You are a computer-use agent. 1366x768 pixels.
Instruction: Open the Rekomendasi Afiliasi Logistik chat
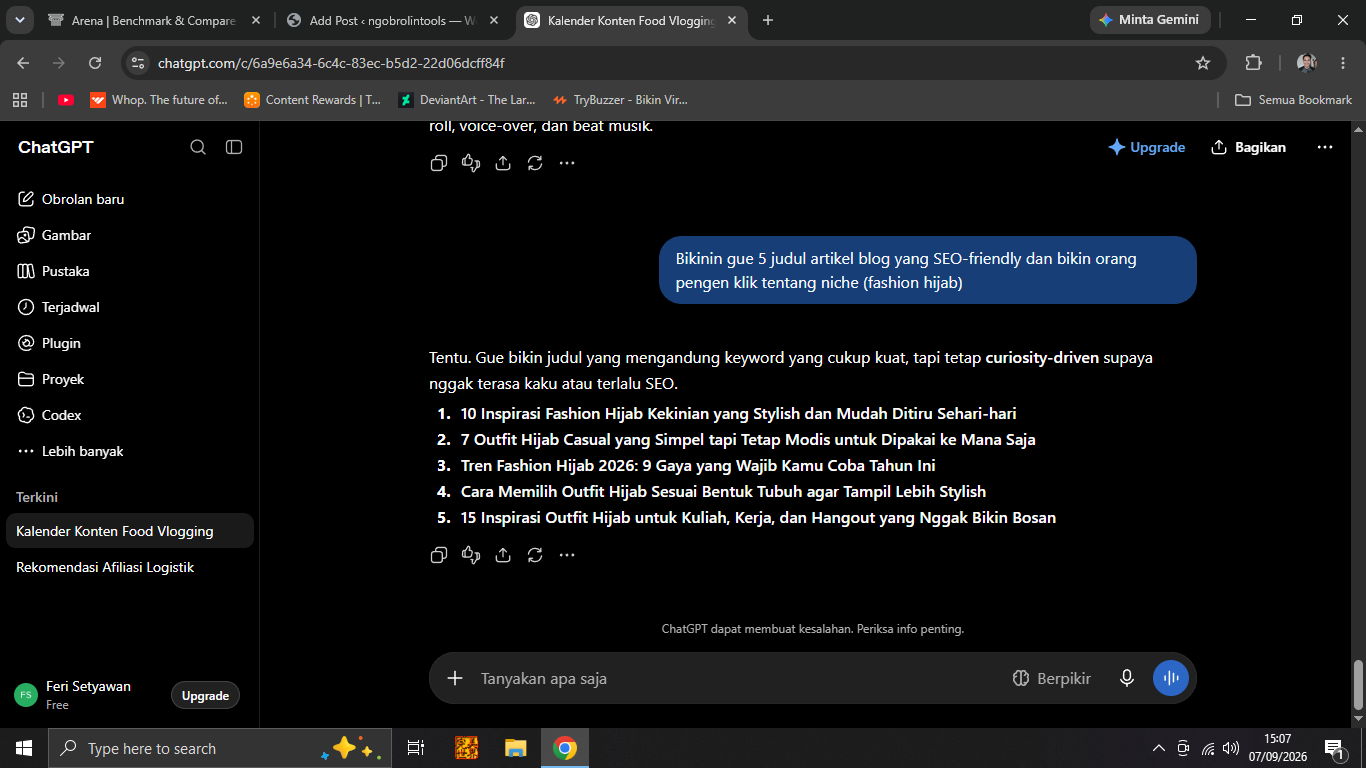coord(130,567)
